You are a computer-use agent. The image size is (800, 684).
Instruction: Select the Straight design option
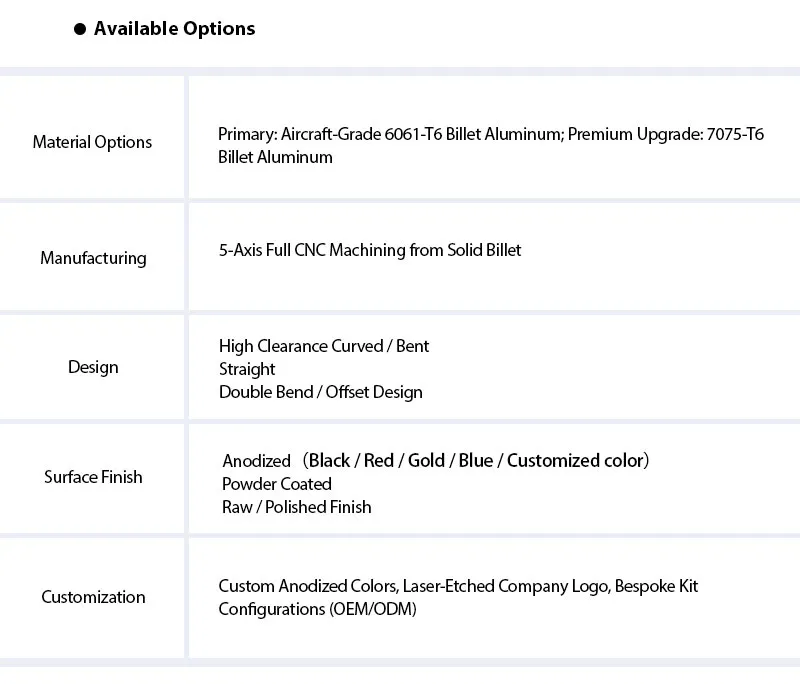click(247, 369)
